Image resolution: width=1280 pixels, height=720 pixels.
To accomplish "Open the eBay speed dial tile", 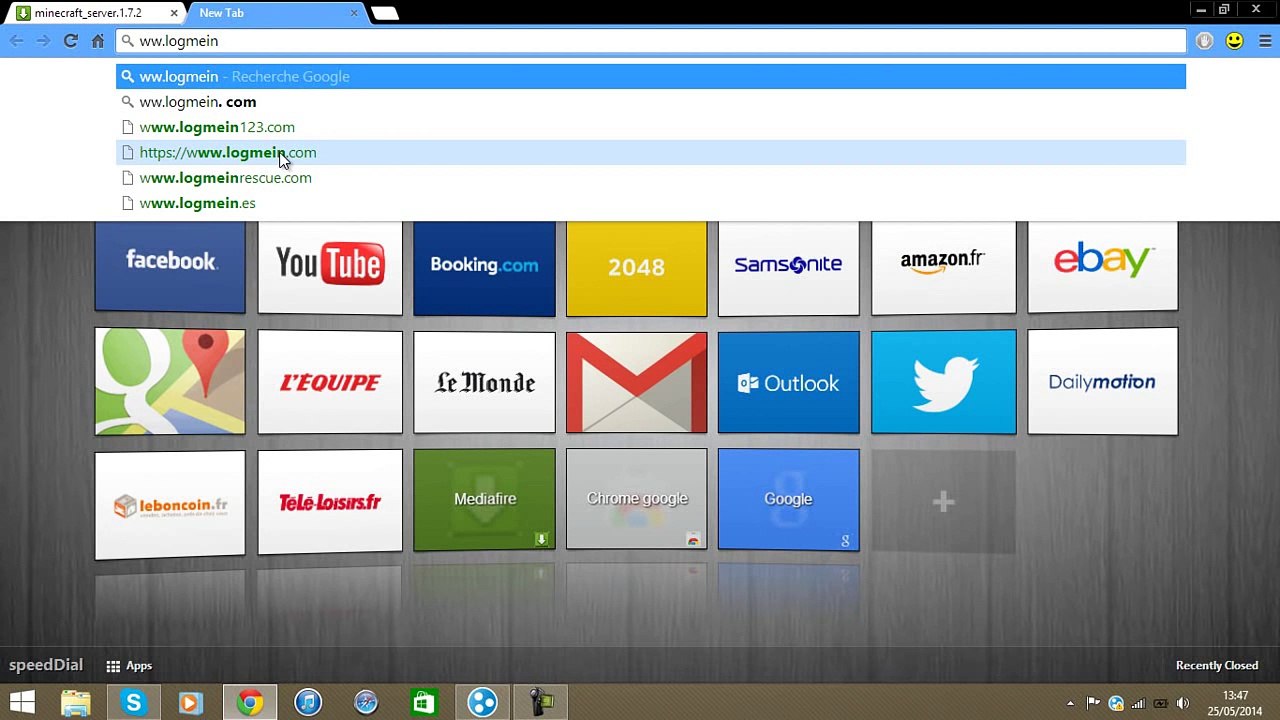I will pos(1102,266).
